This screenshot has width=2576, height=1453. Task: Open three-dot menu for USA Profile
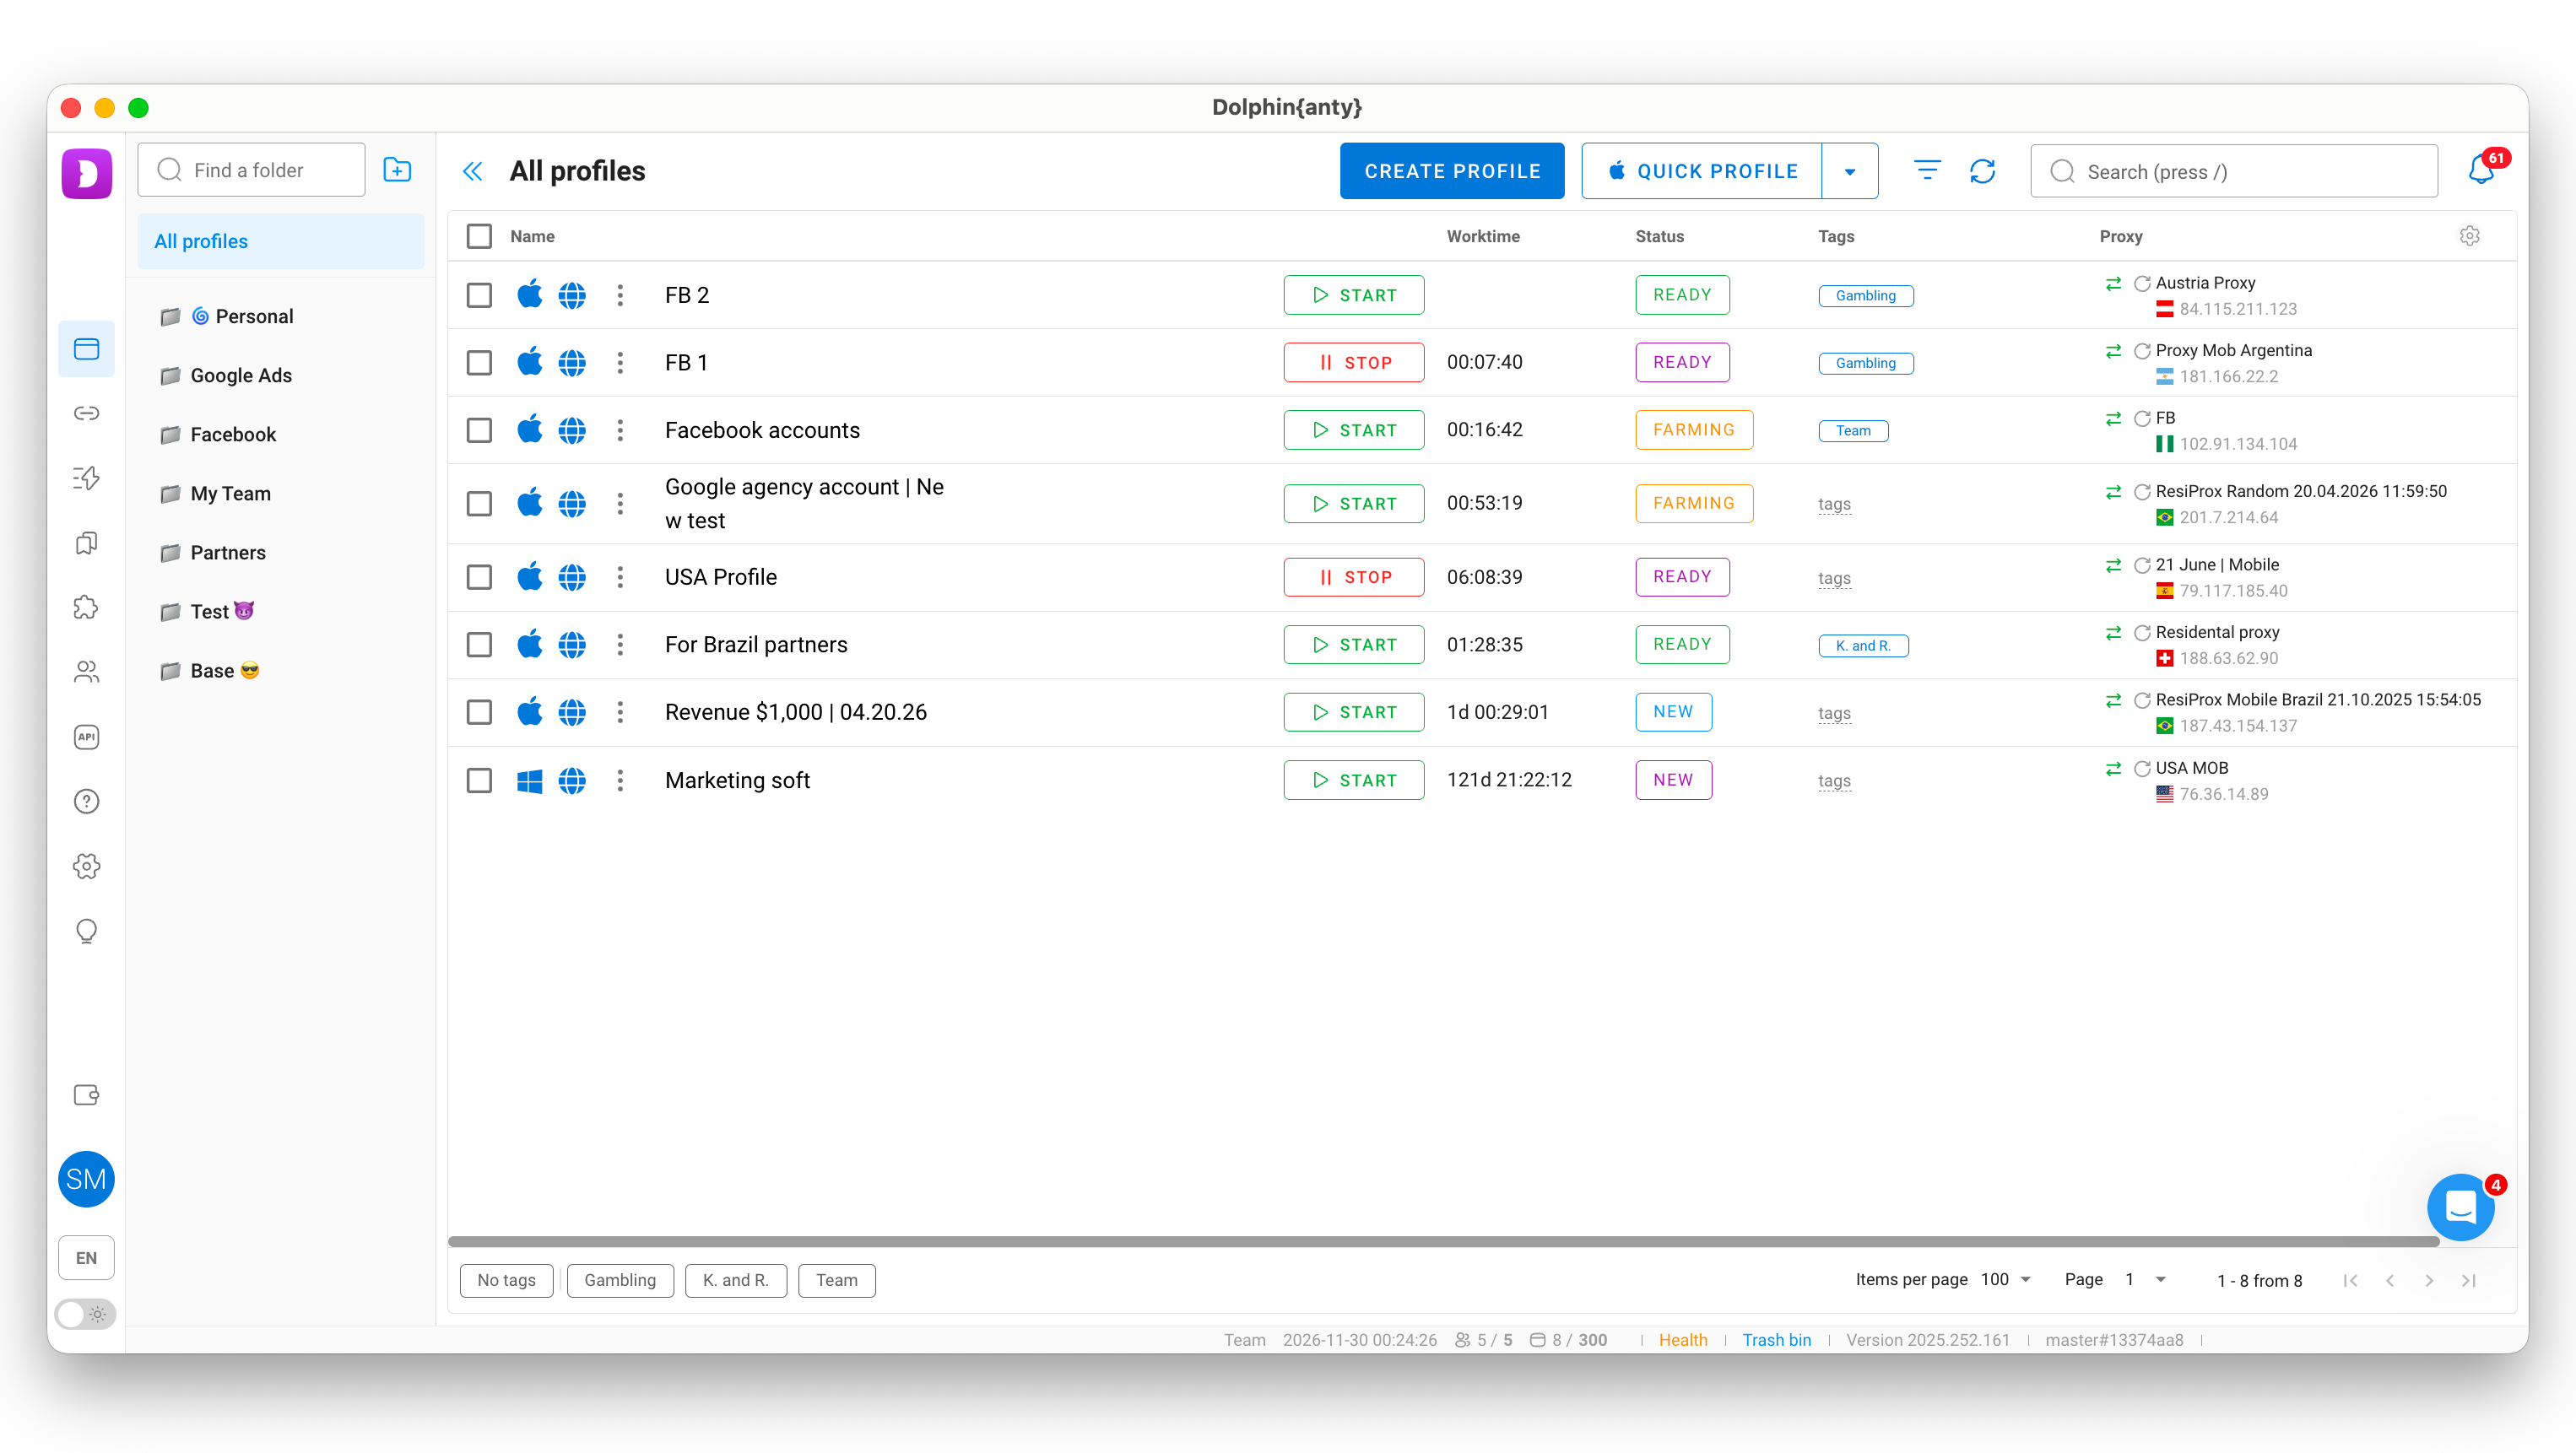tap(620, 577)
